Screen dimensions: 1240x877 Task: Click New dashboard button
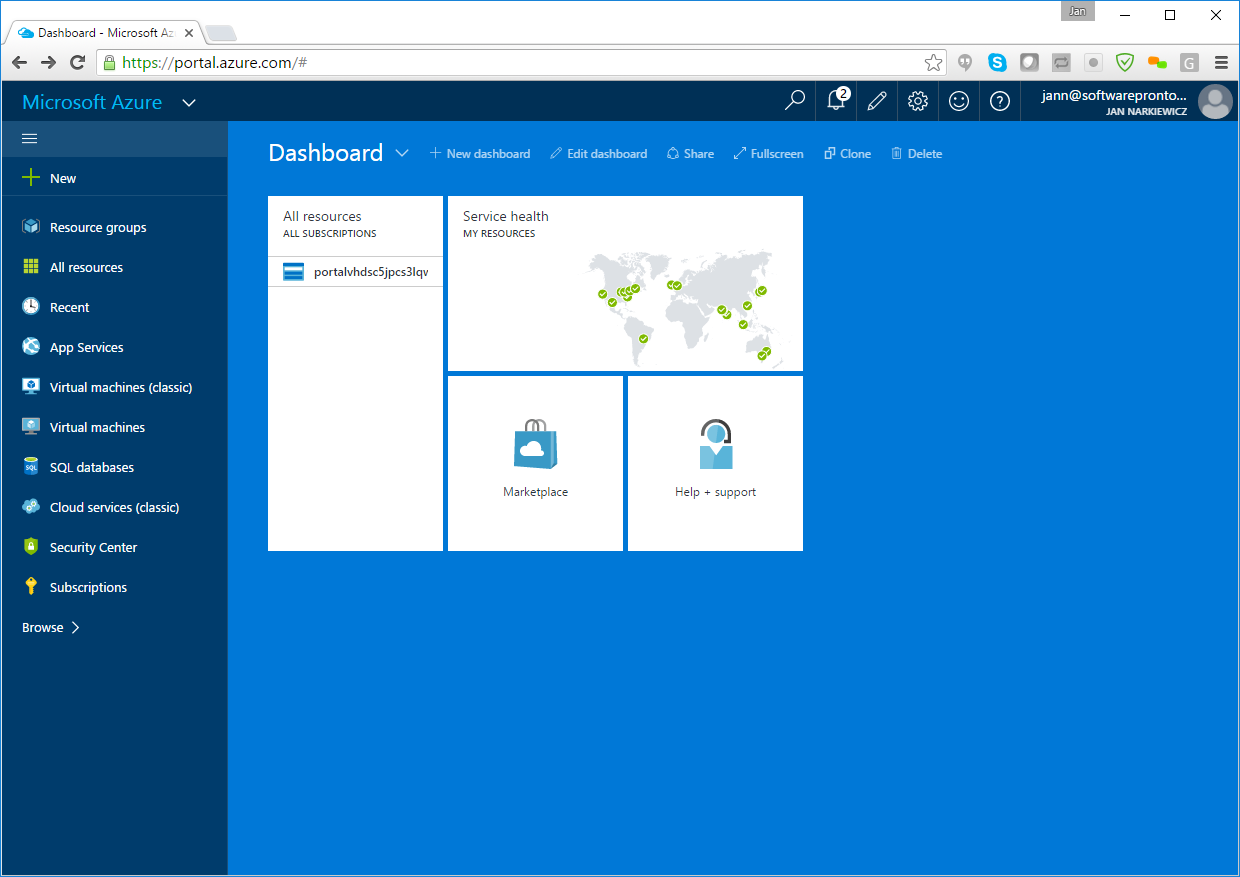pos(480,154)
